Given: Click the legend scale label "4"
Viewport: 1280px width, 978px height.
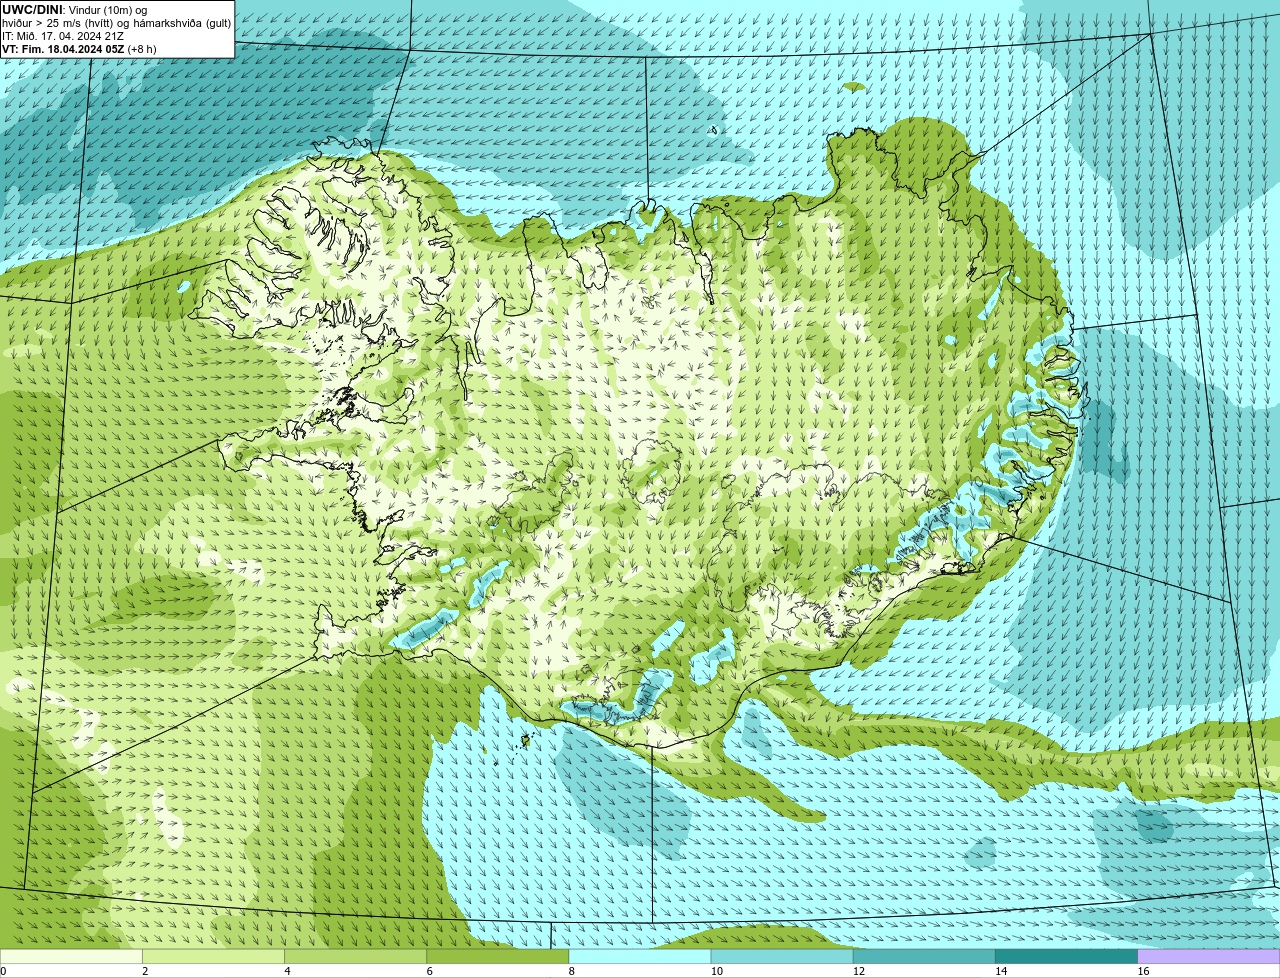Looking at the screenshot, I should (287, 971).
